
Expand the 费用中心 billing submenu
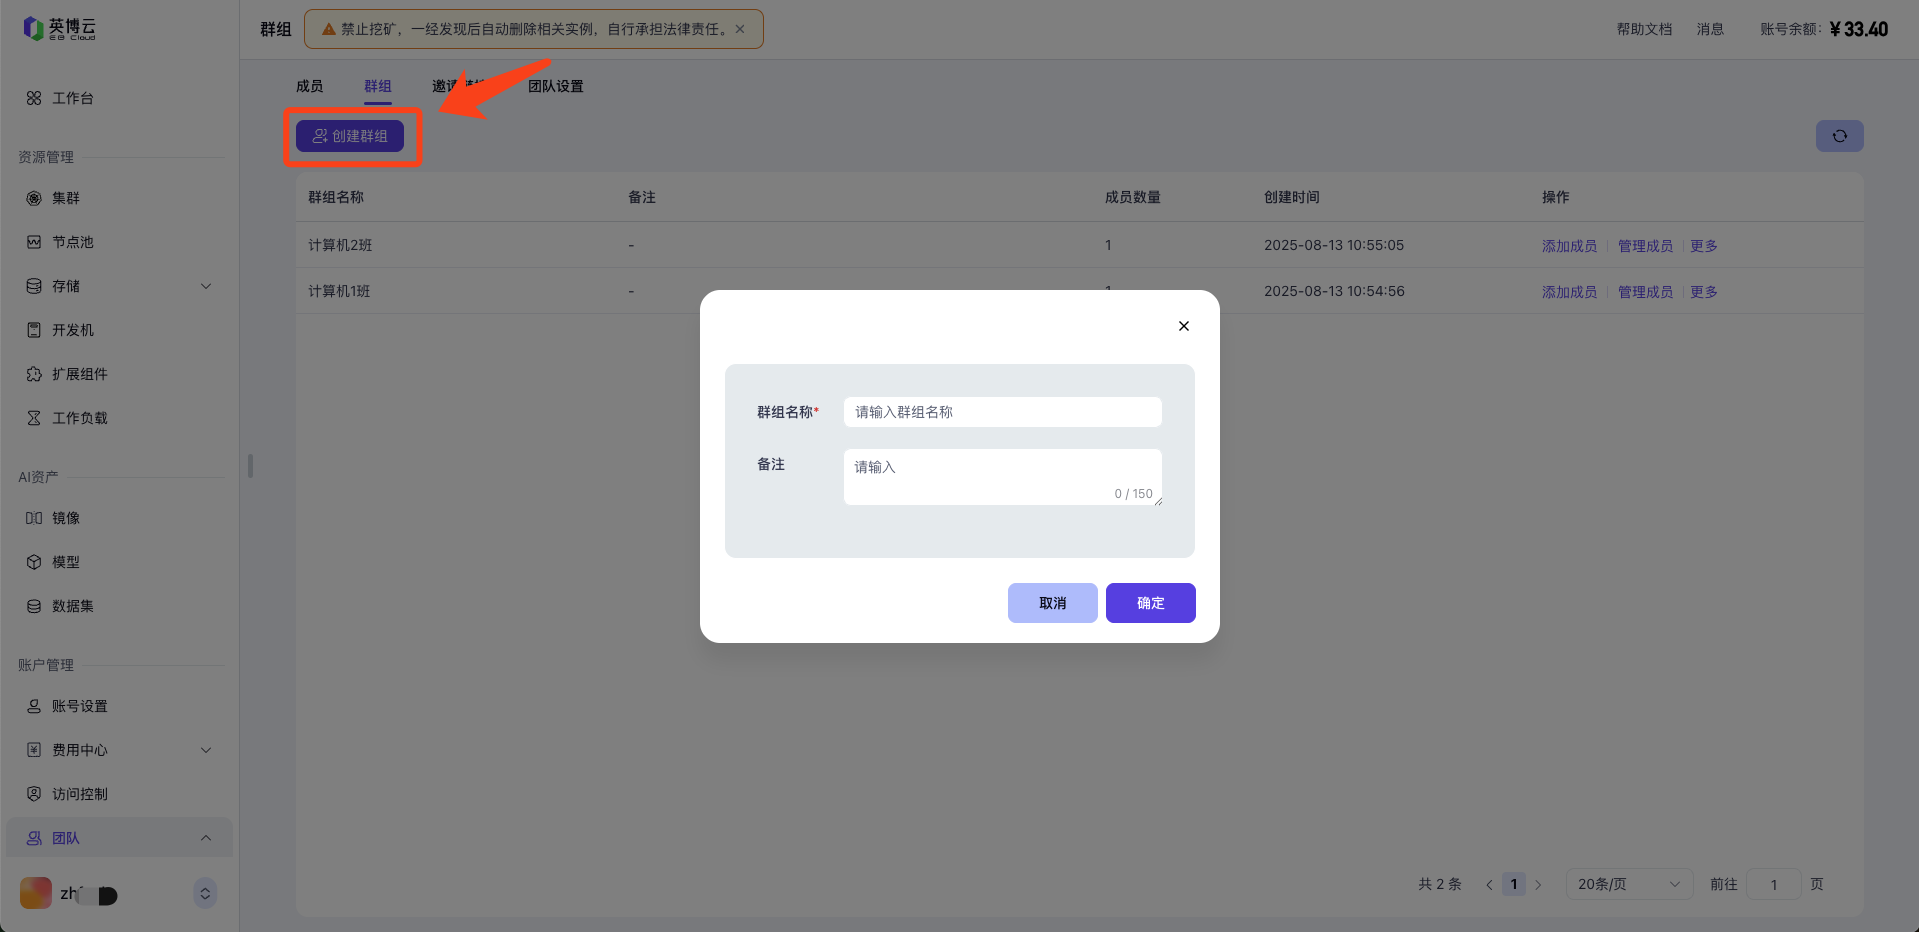(206, 750)
